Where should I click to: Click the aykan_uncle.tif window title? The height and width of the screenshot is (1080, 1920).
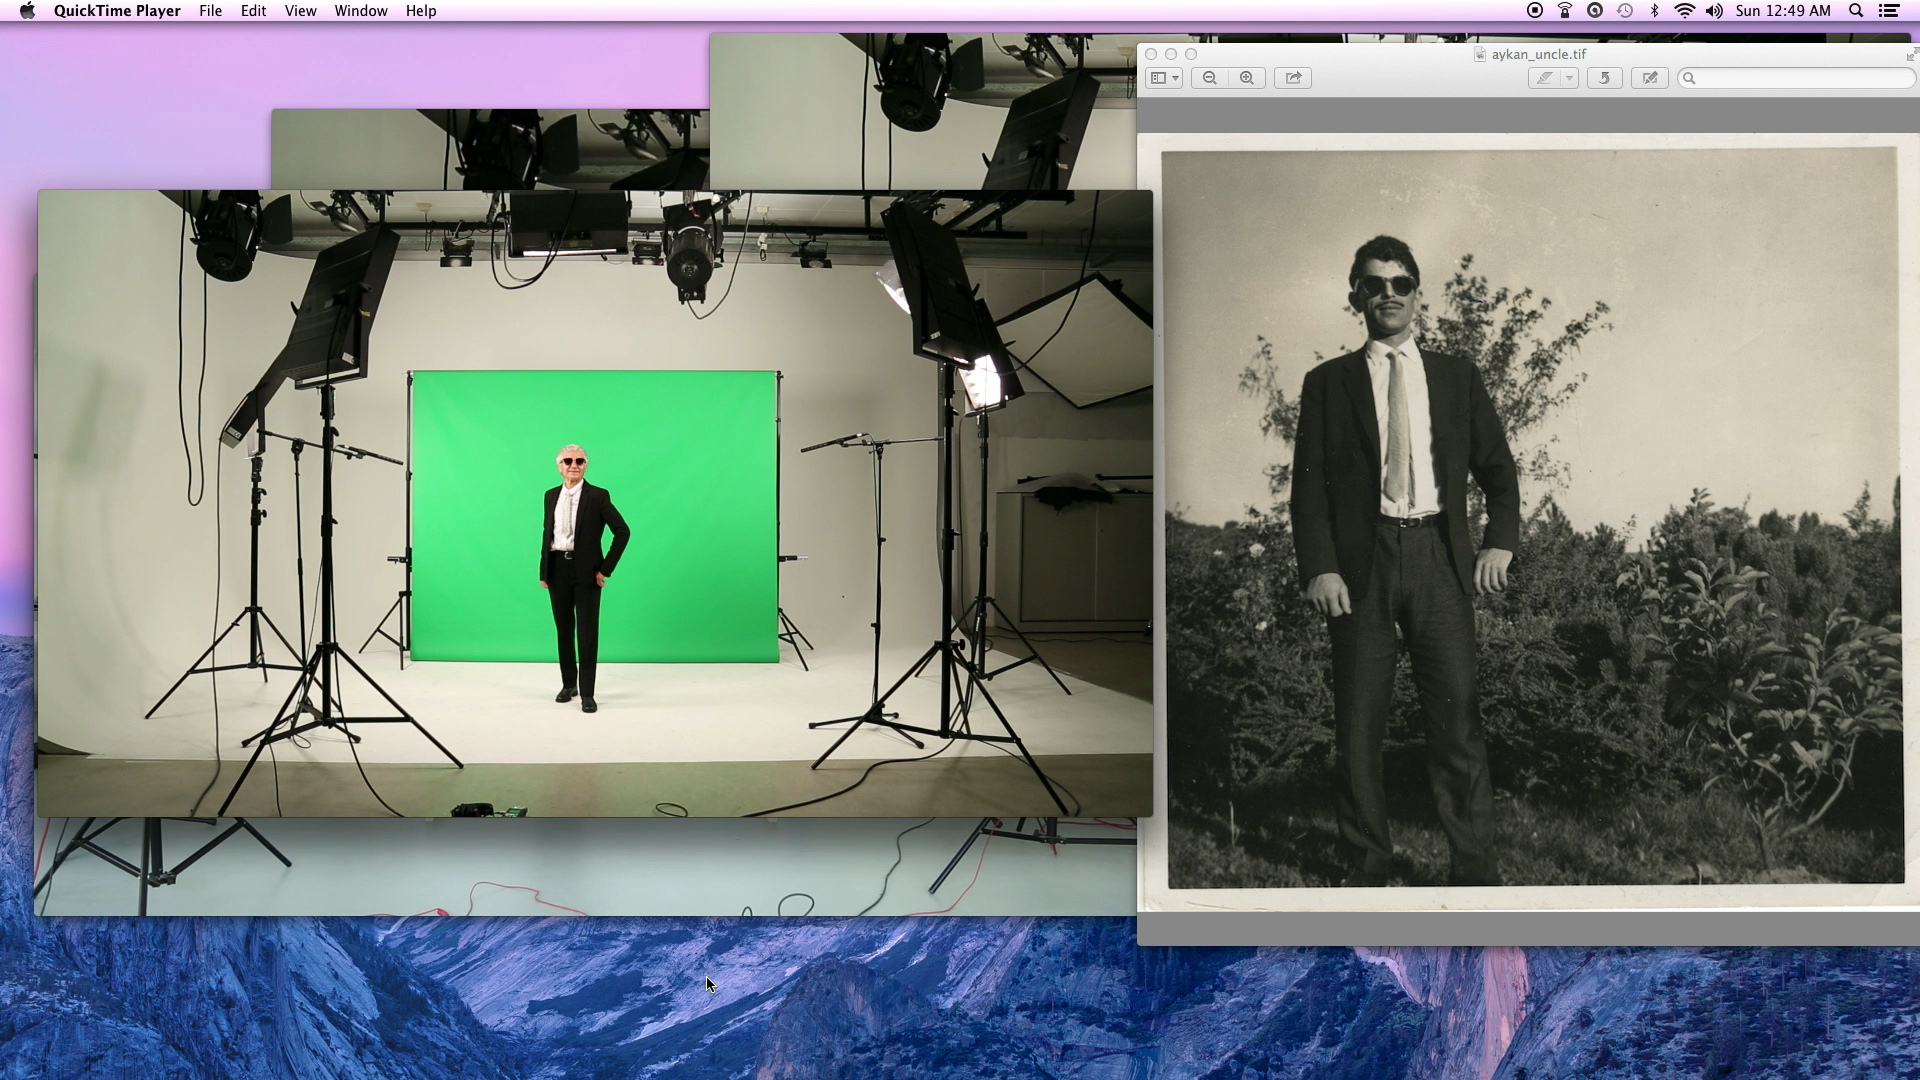coord(1539,54)
